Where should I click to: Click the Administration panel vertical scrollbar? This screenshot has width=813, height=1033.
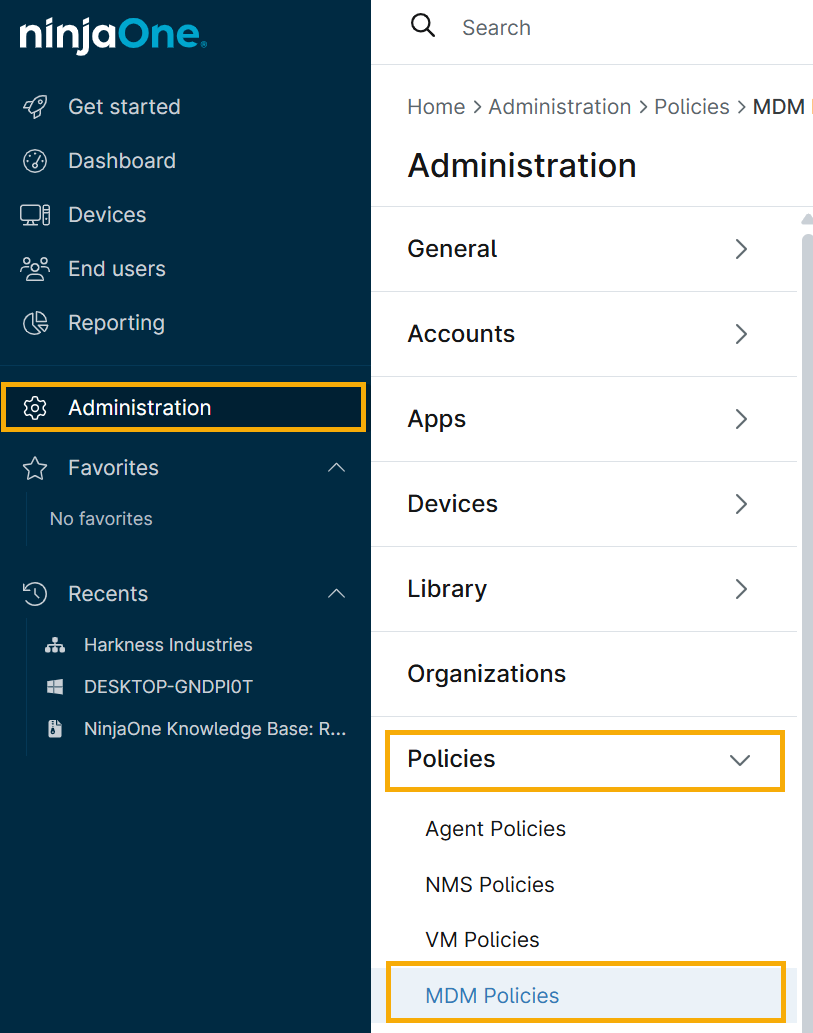806,600
